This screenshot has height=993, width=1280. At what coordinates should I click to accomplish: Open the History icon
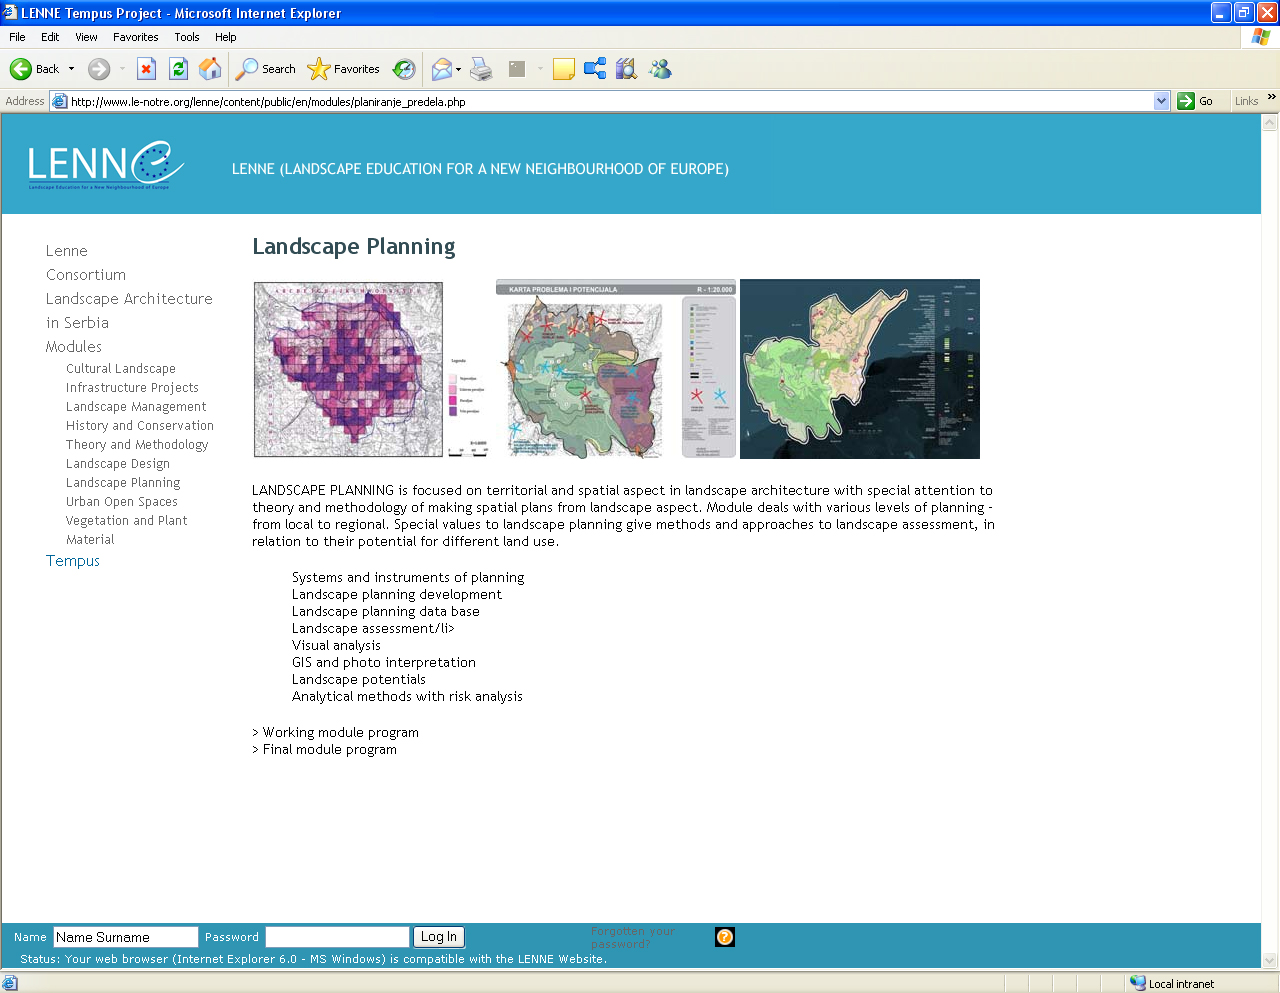click(404, 69)
